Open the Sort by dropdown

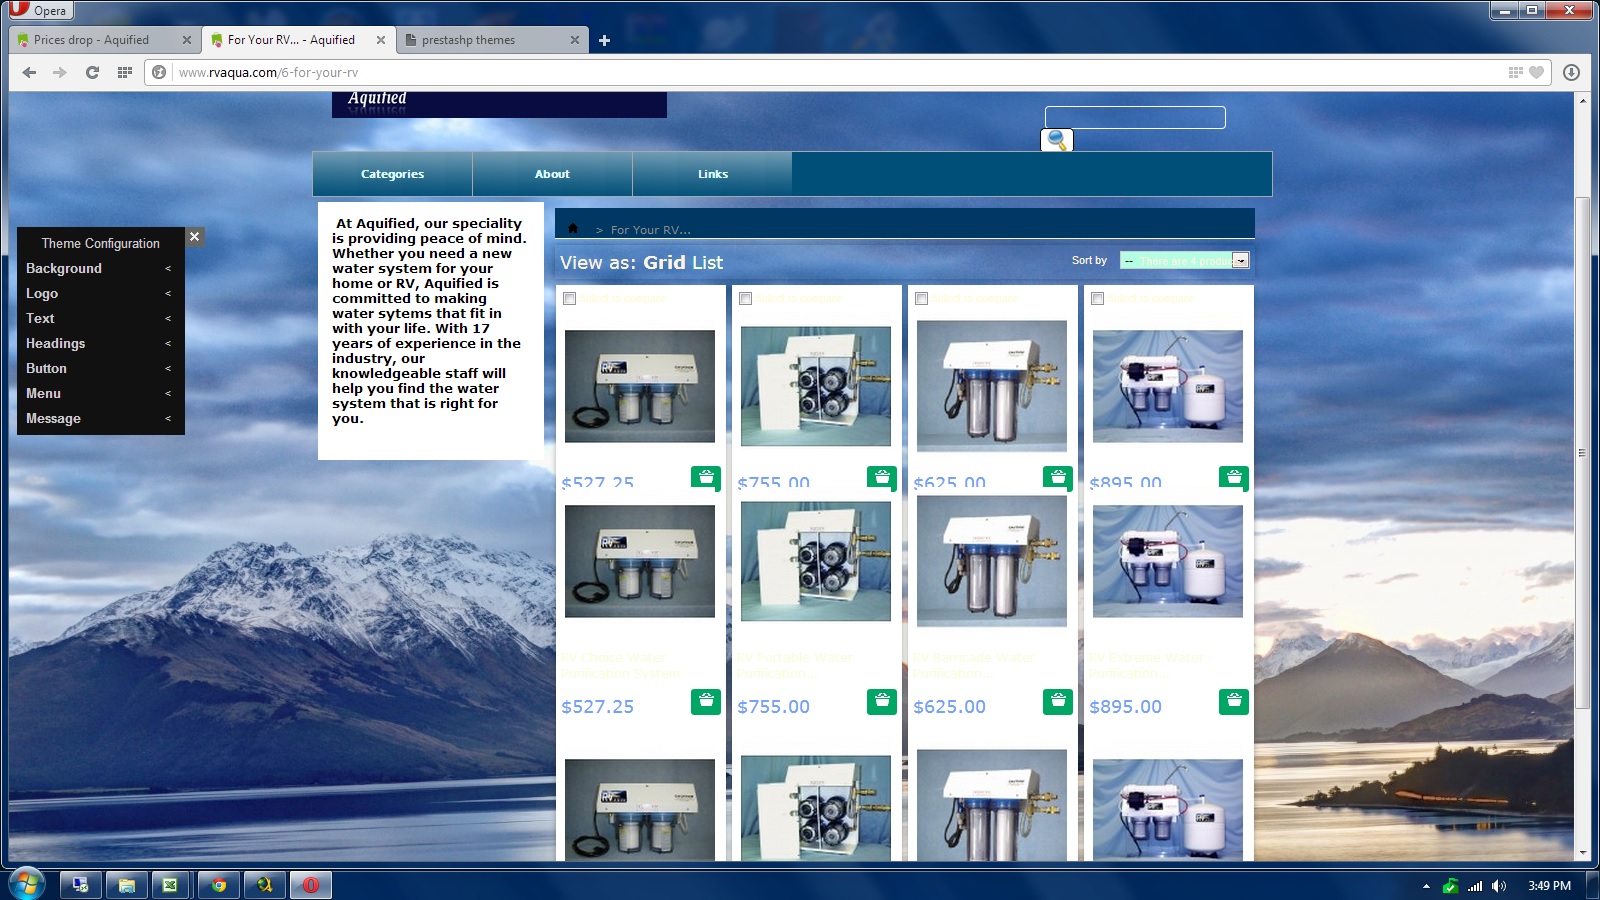point(1185,261)
